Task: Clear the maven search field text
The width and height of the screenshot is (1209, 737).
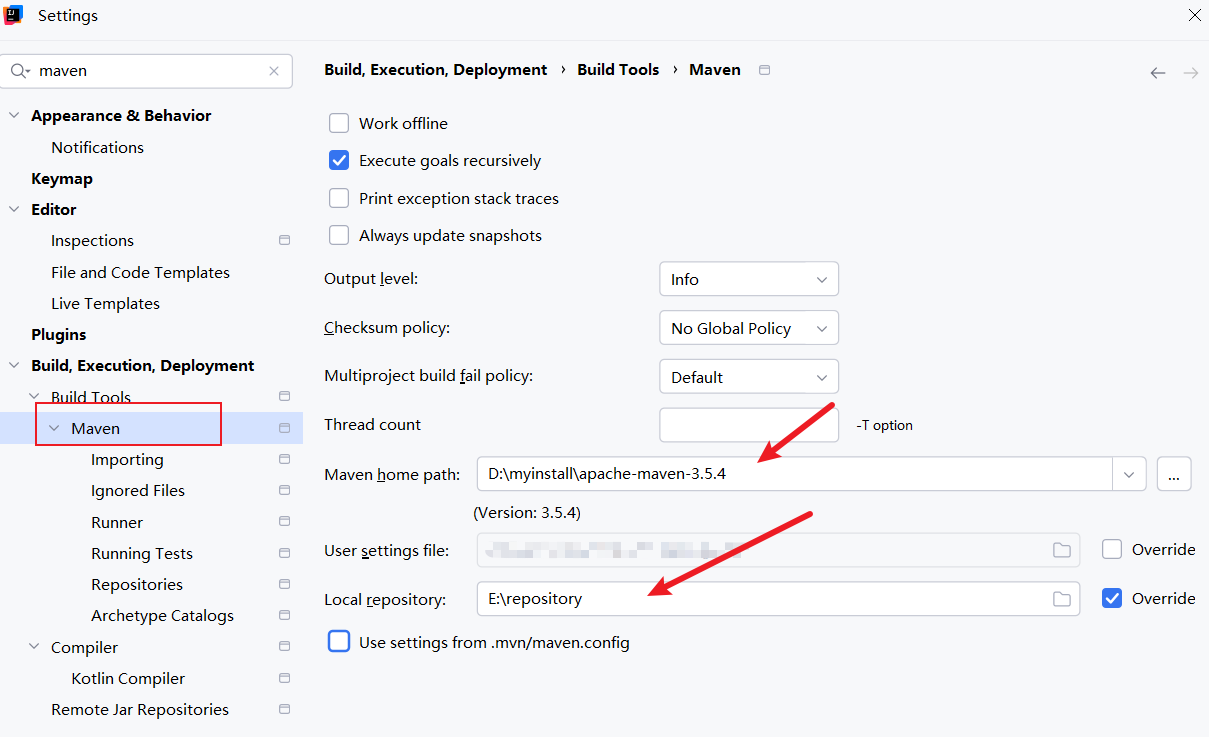Action: 274,71
